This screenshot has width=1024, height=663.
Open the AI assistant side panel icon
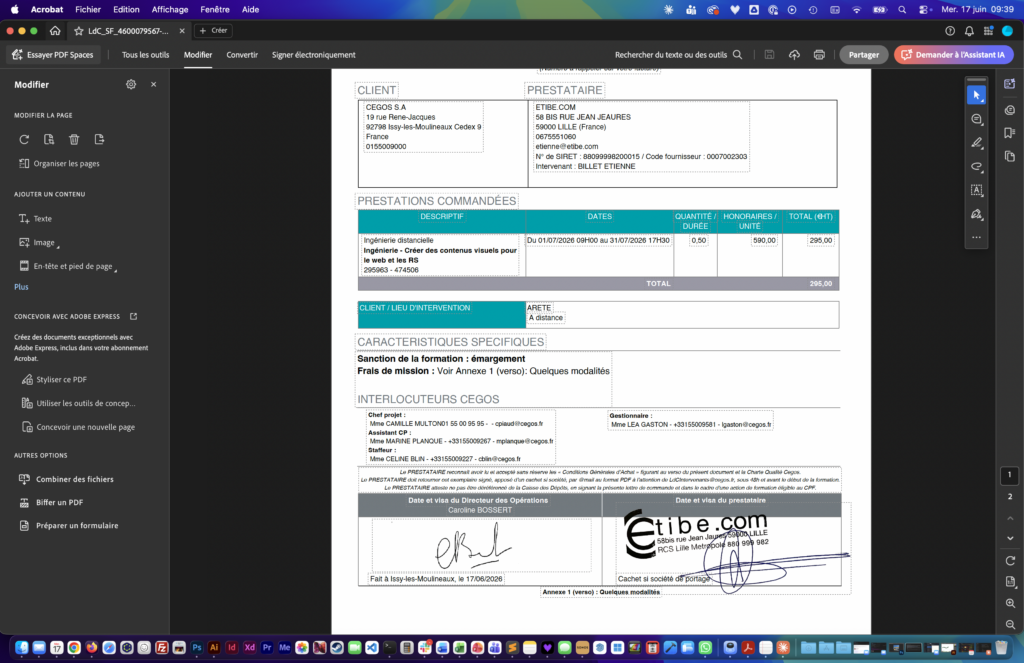(x=1010, y=84)
